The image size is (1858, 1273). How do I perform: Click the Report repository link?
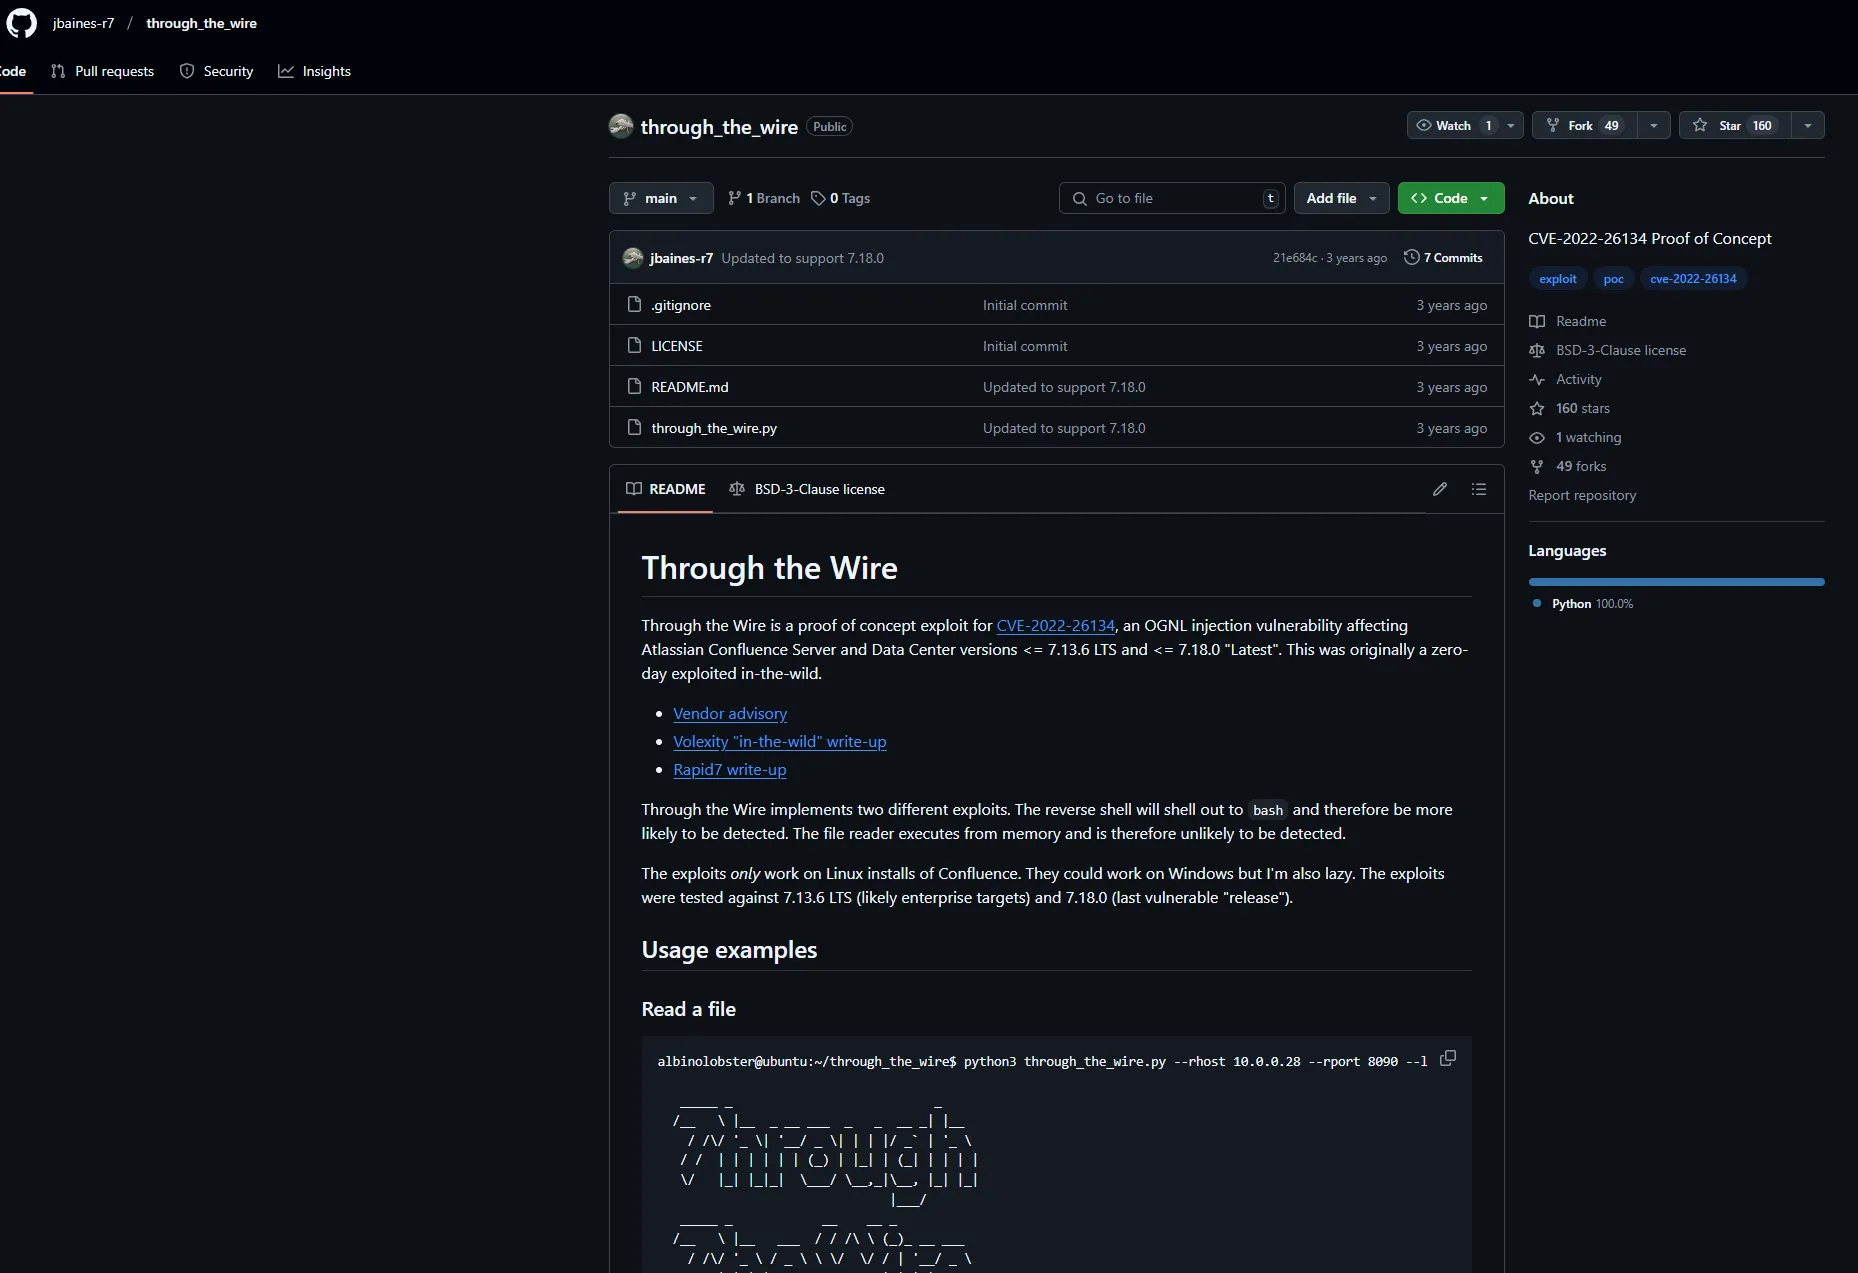(x=1582, y=495)
